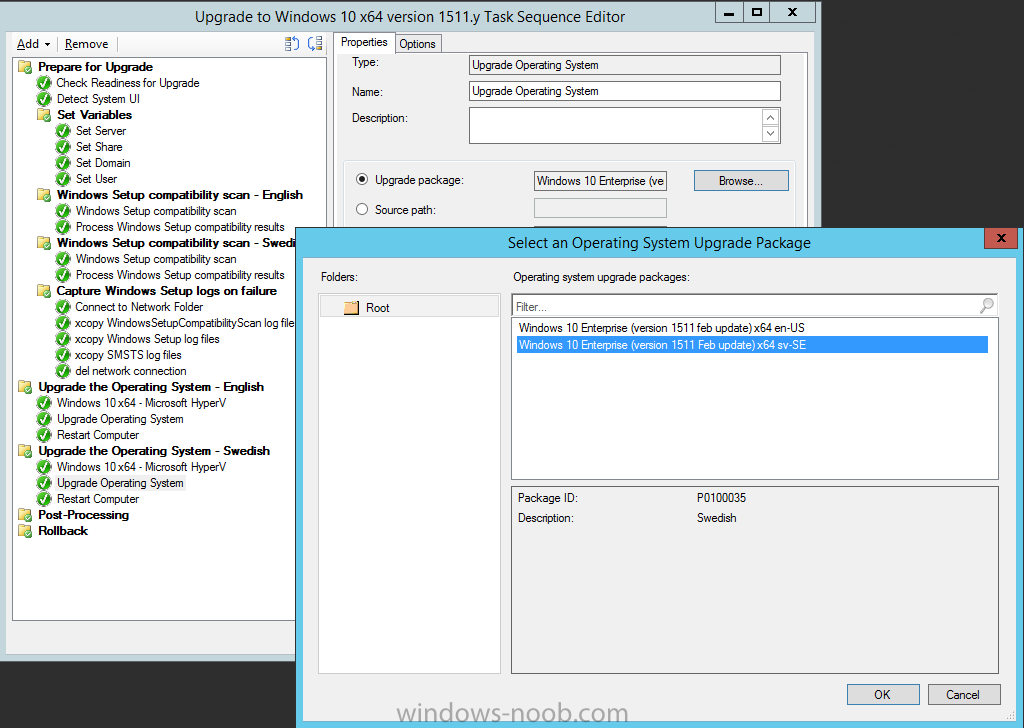
Task: Select the Connect to Network Folder step
Action: point(138,307)
